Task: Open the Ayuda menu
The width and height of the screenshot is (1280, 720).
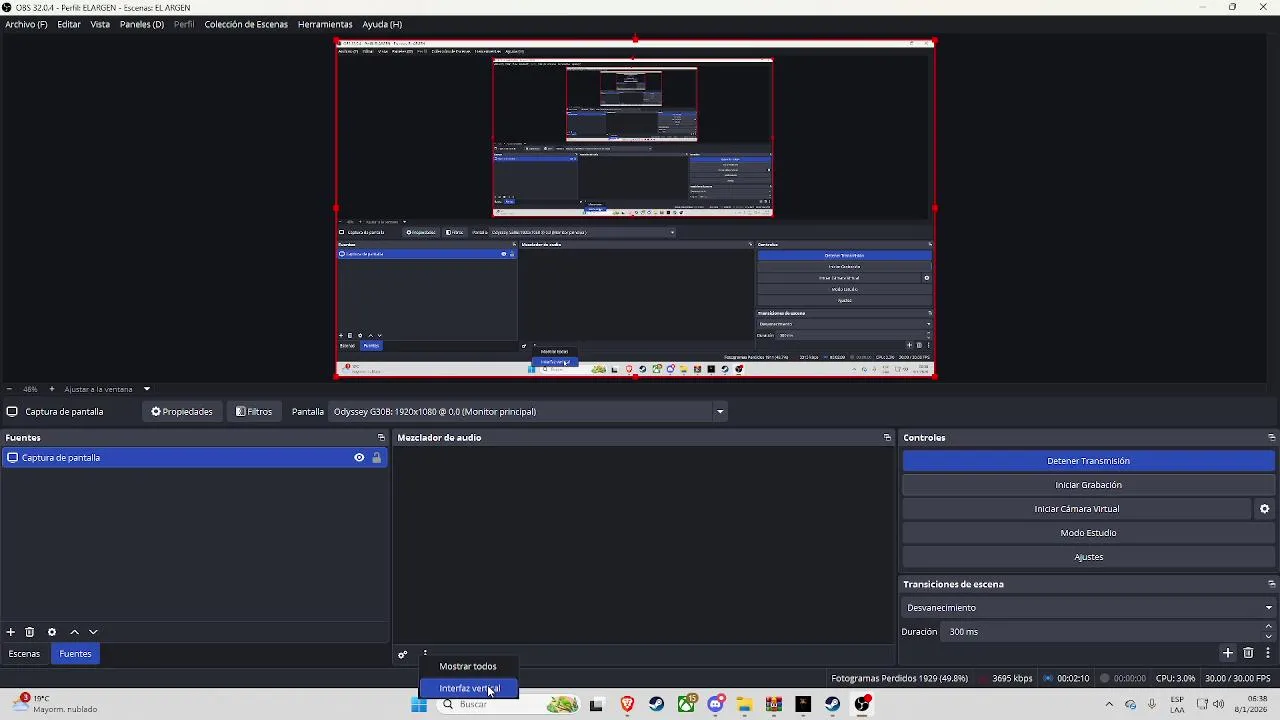Action: (382, 24)
